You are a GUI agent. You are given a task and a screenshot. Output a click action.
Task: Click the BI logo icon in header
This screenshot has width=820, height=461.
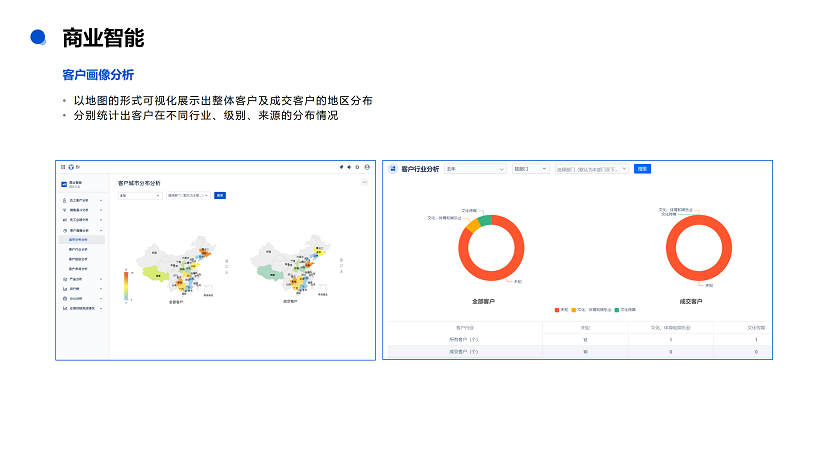69,167
